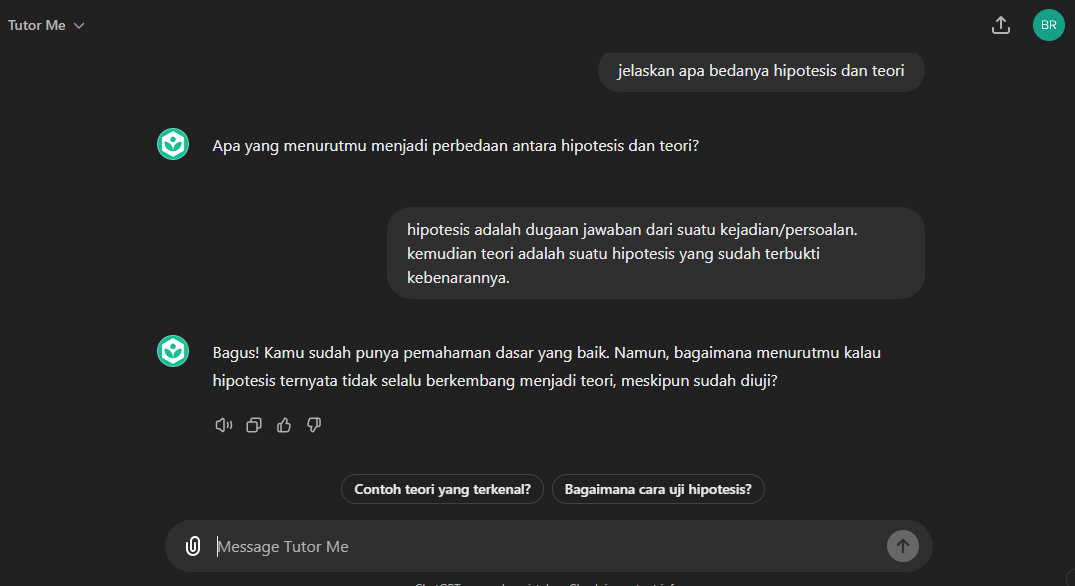Click Tutor Me avatar beside first reply
The image size is (1075, 586).
pos(172,143)
